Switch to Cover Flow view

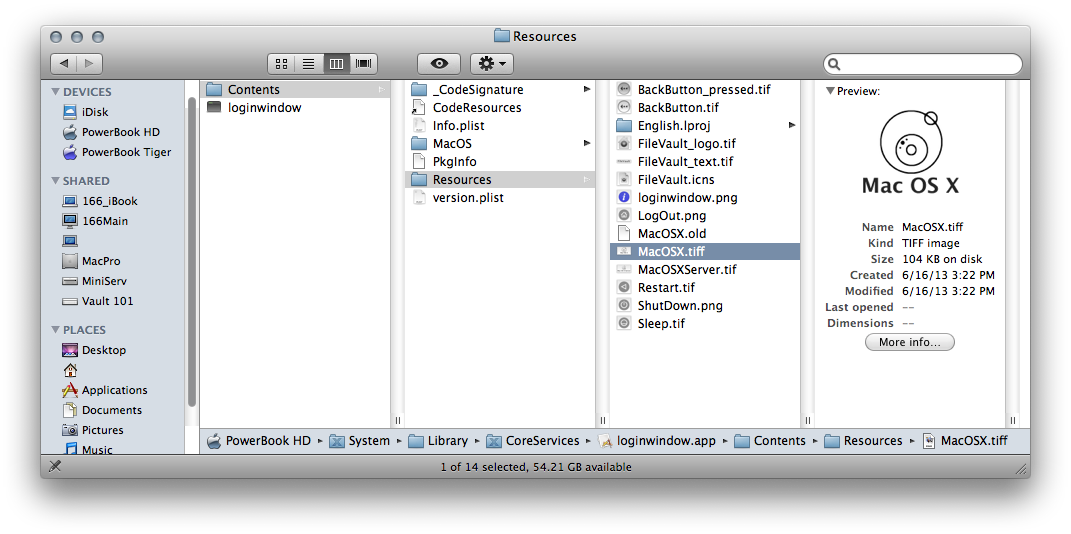coord(364,64)
